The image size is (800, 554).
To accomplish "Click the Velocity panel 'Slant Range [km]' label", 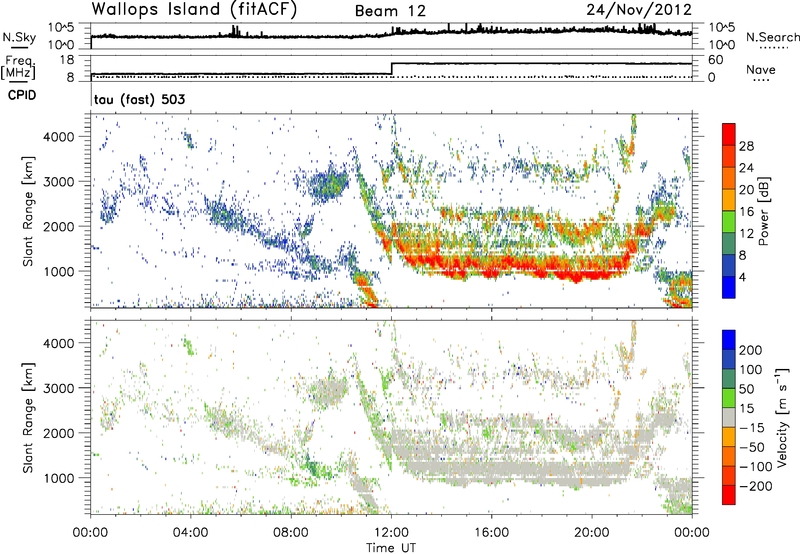I will click(x=28, y=417).
